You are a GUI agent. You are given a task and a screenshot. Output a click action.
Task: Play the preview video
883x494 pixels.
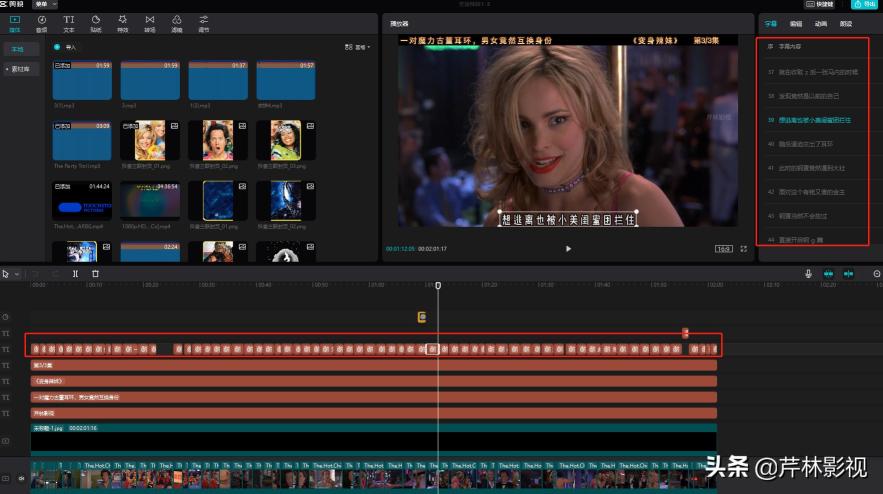(x=568, y=248)
